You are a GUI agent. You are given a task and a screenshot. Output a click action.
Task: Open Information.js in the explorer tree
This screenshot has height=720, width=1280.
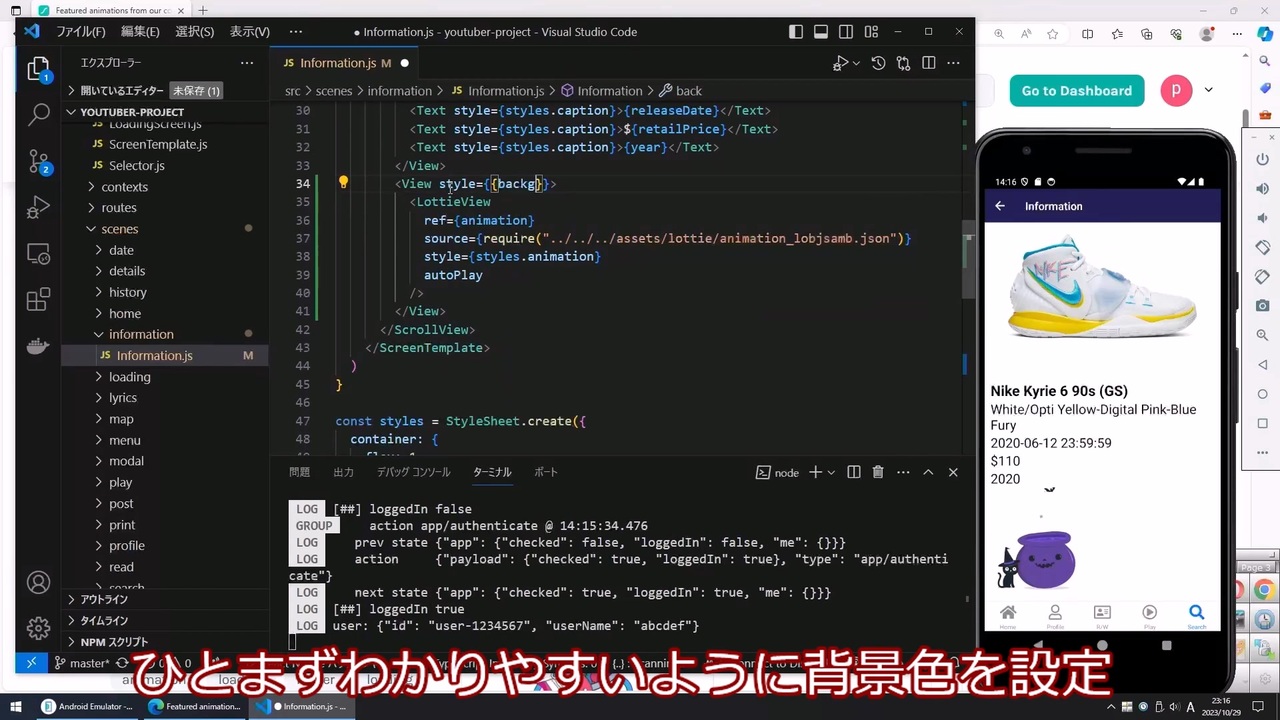(x=154, y=355)
